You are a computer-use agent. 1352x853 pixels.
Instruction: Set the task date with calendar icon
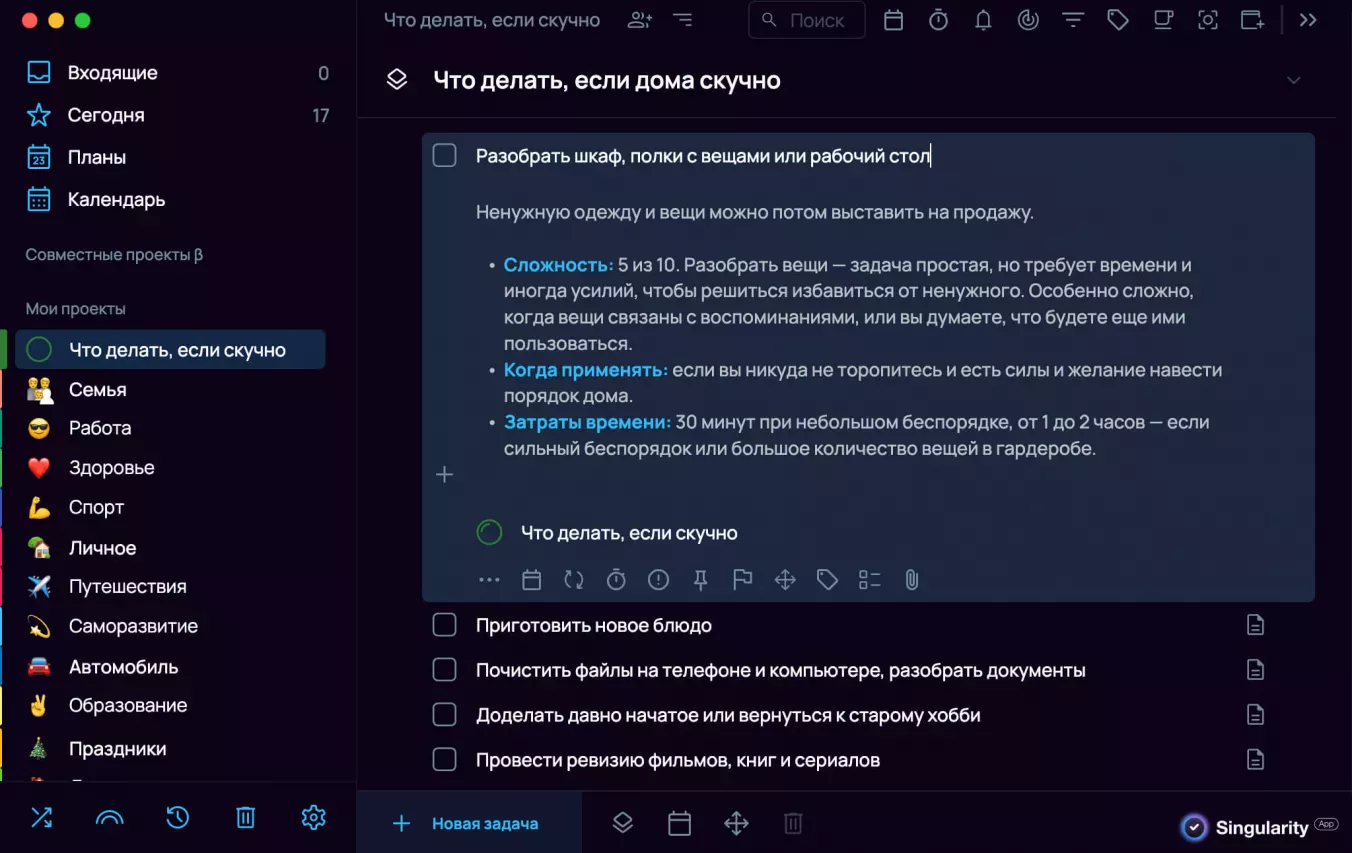[532, 580]
